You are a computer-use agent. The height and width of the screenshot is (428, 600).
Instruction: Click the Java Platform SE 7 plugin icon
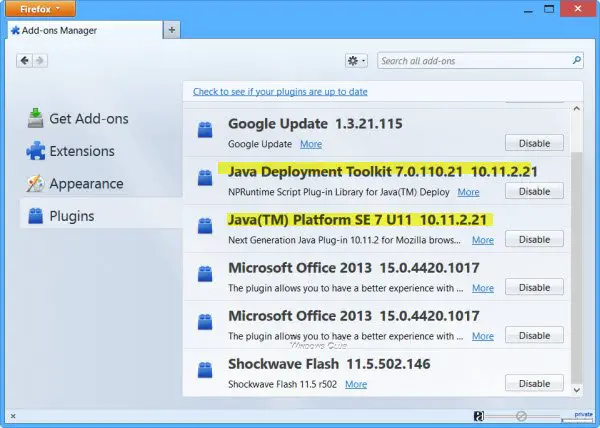pos(205,225)
